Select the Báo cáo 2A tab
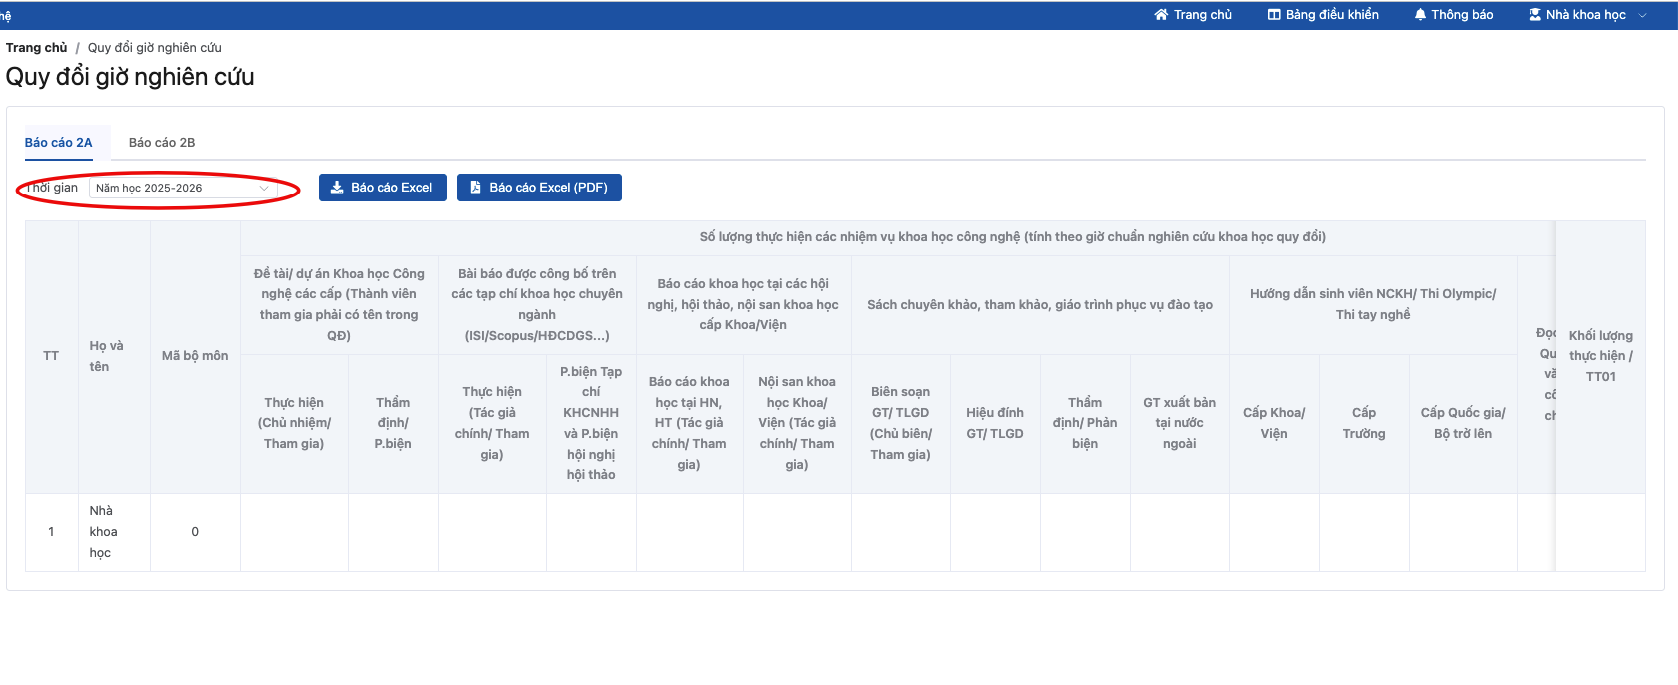This screenshot has width=1678, height=685. (x=58, y=143)
